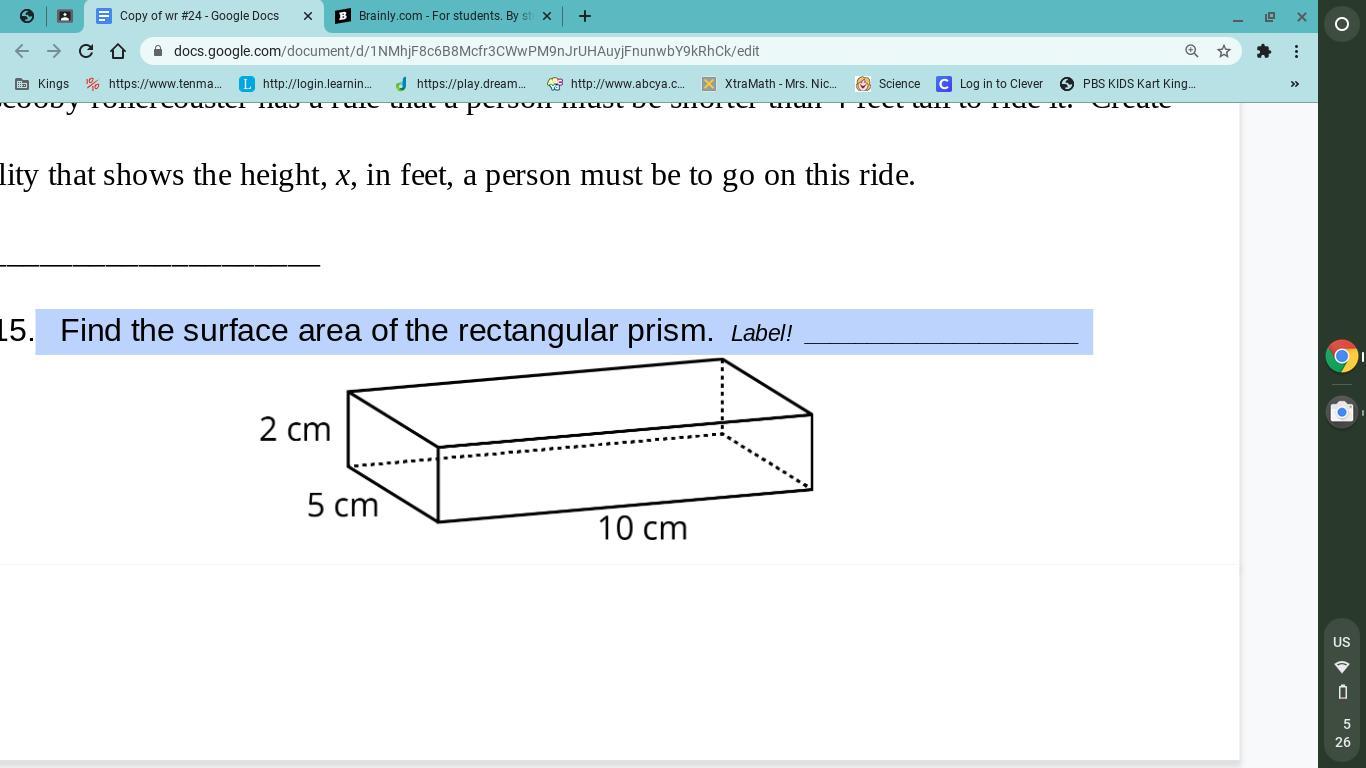The image size is (1366, 768).
Task: Open the Chrome three-dot menu
Action: pos(1296,51)
